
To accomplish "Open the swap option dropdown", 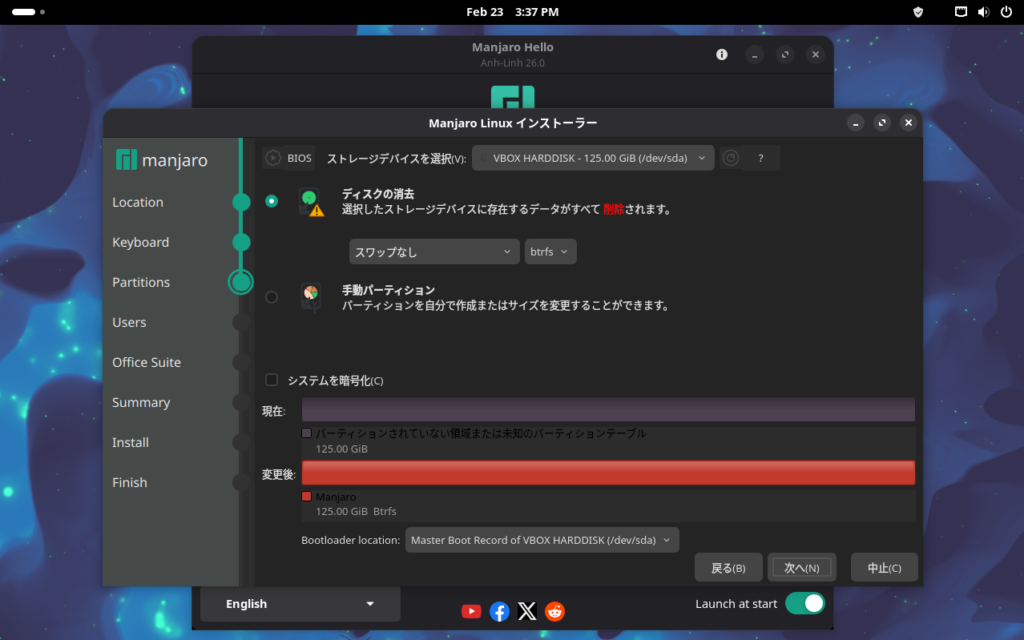I will point(433,252).
